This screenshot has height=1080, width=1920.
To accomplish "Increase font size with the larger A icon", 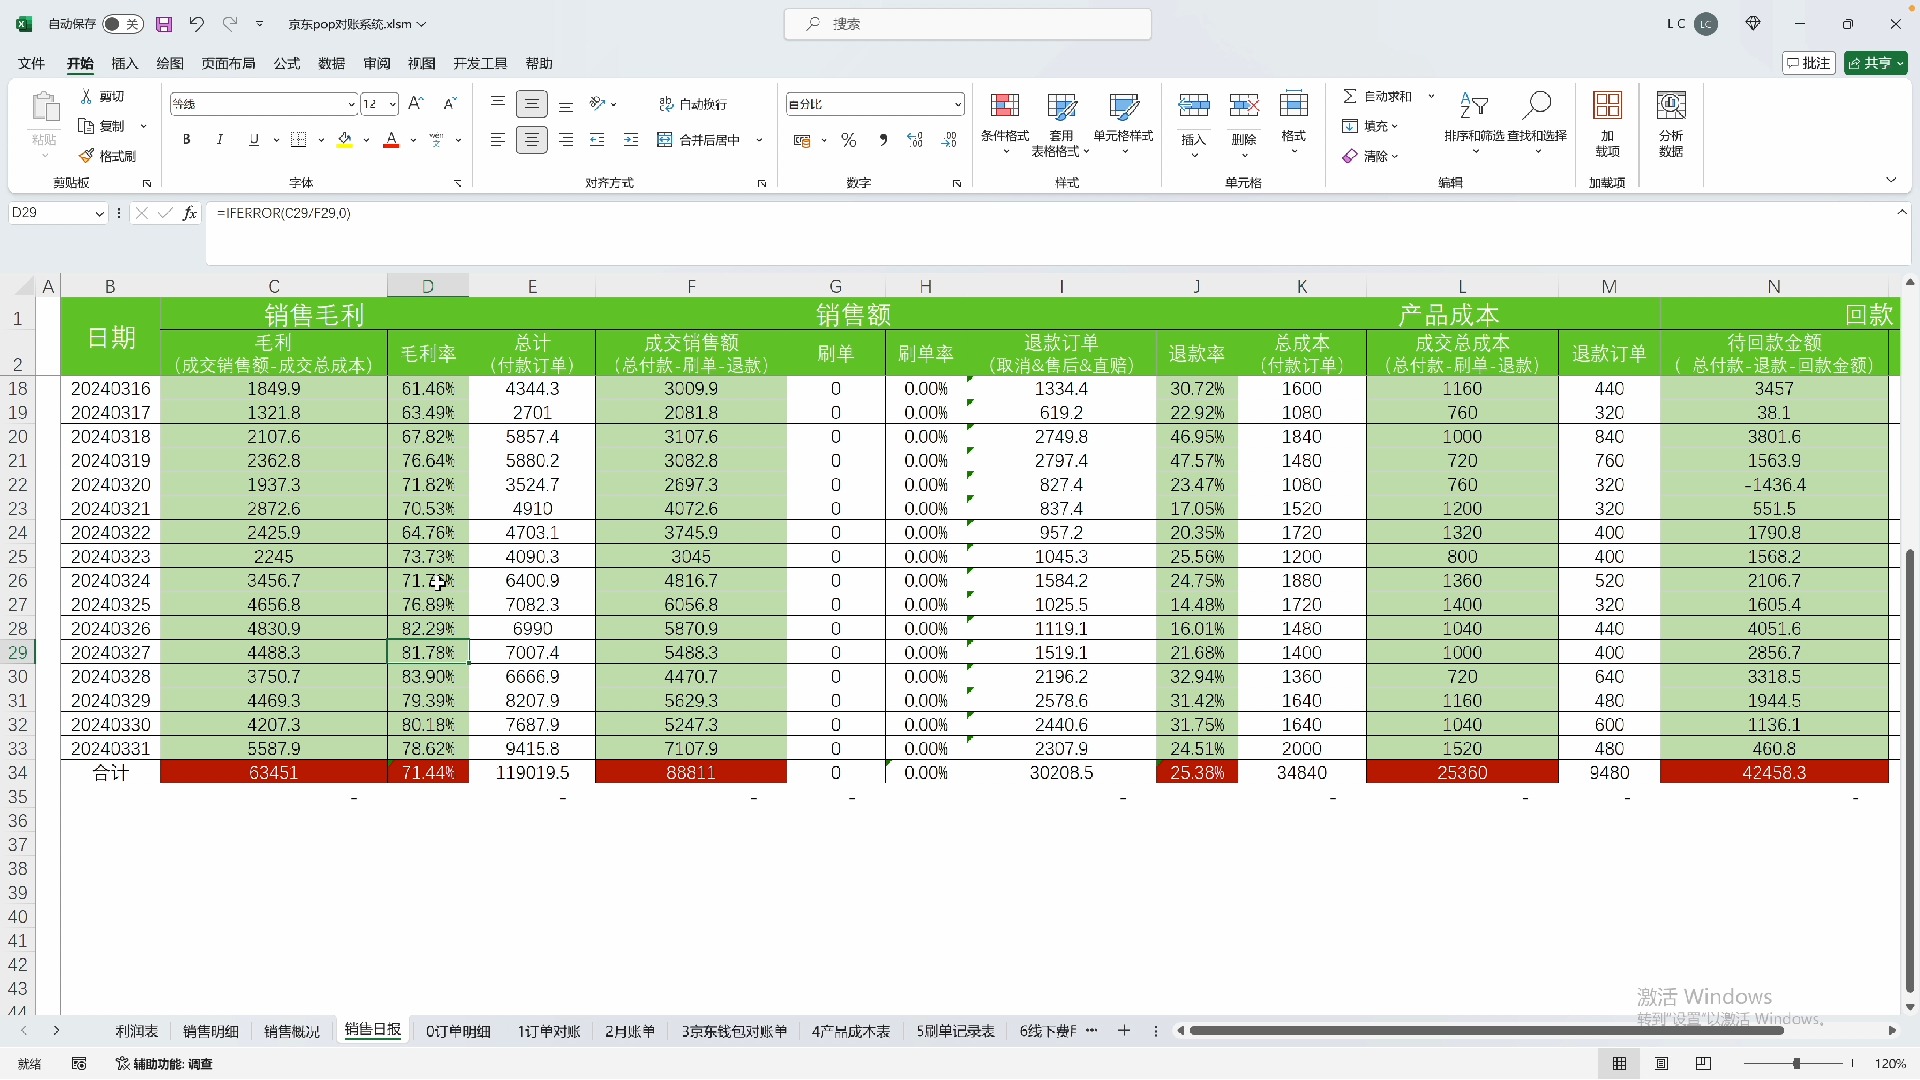I will coord(417,103).
